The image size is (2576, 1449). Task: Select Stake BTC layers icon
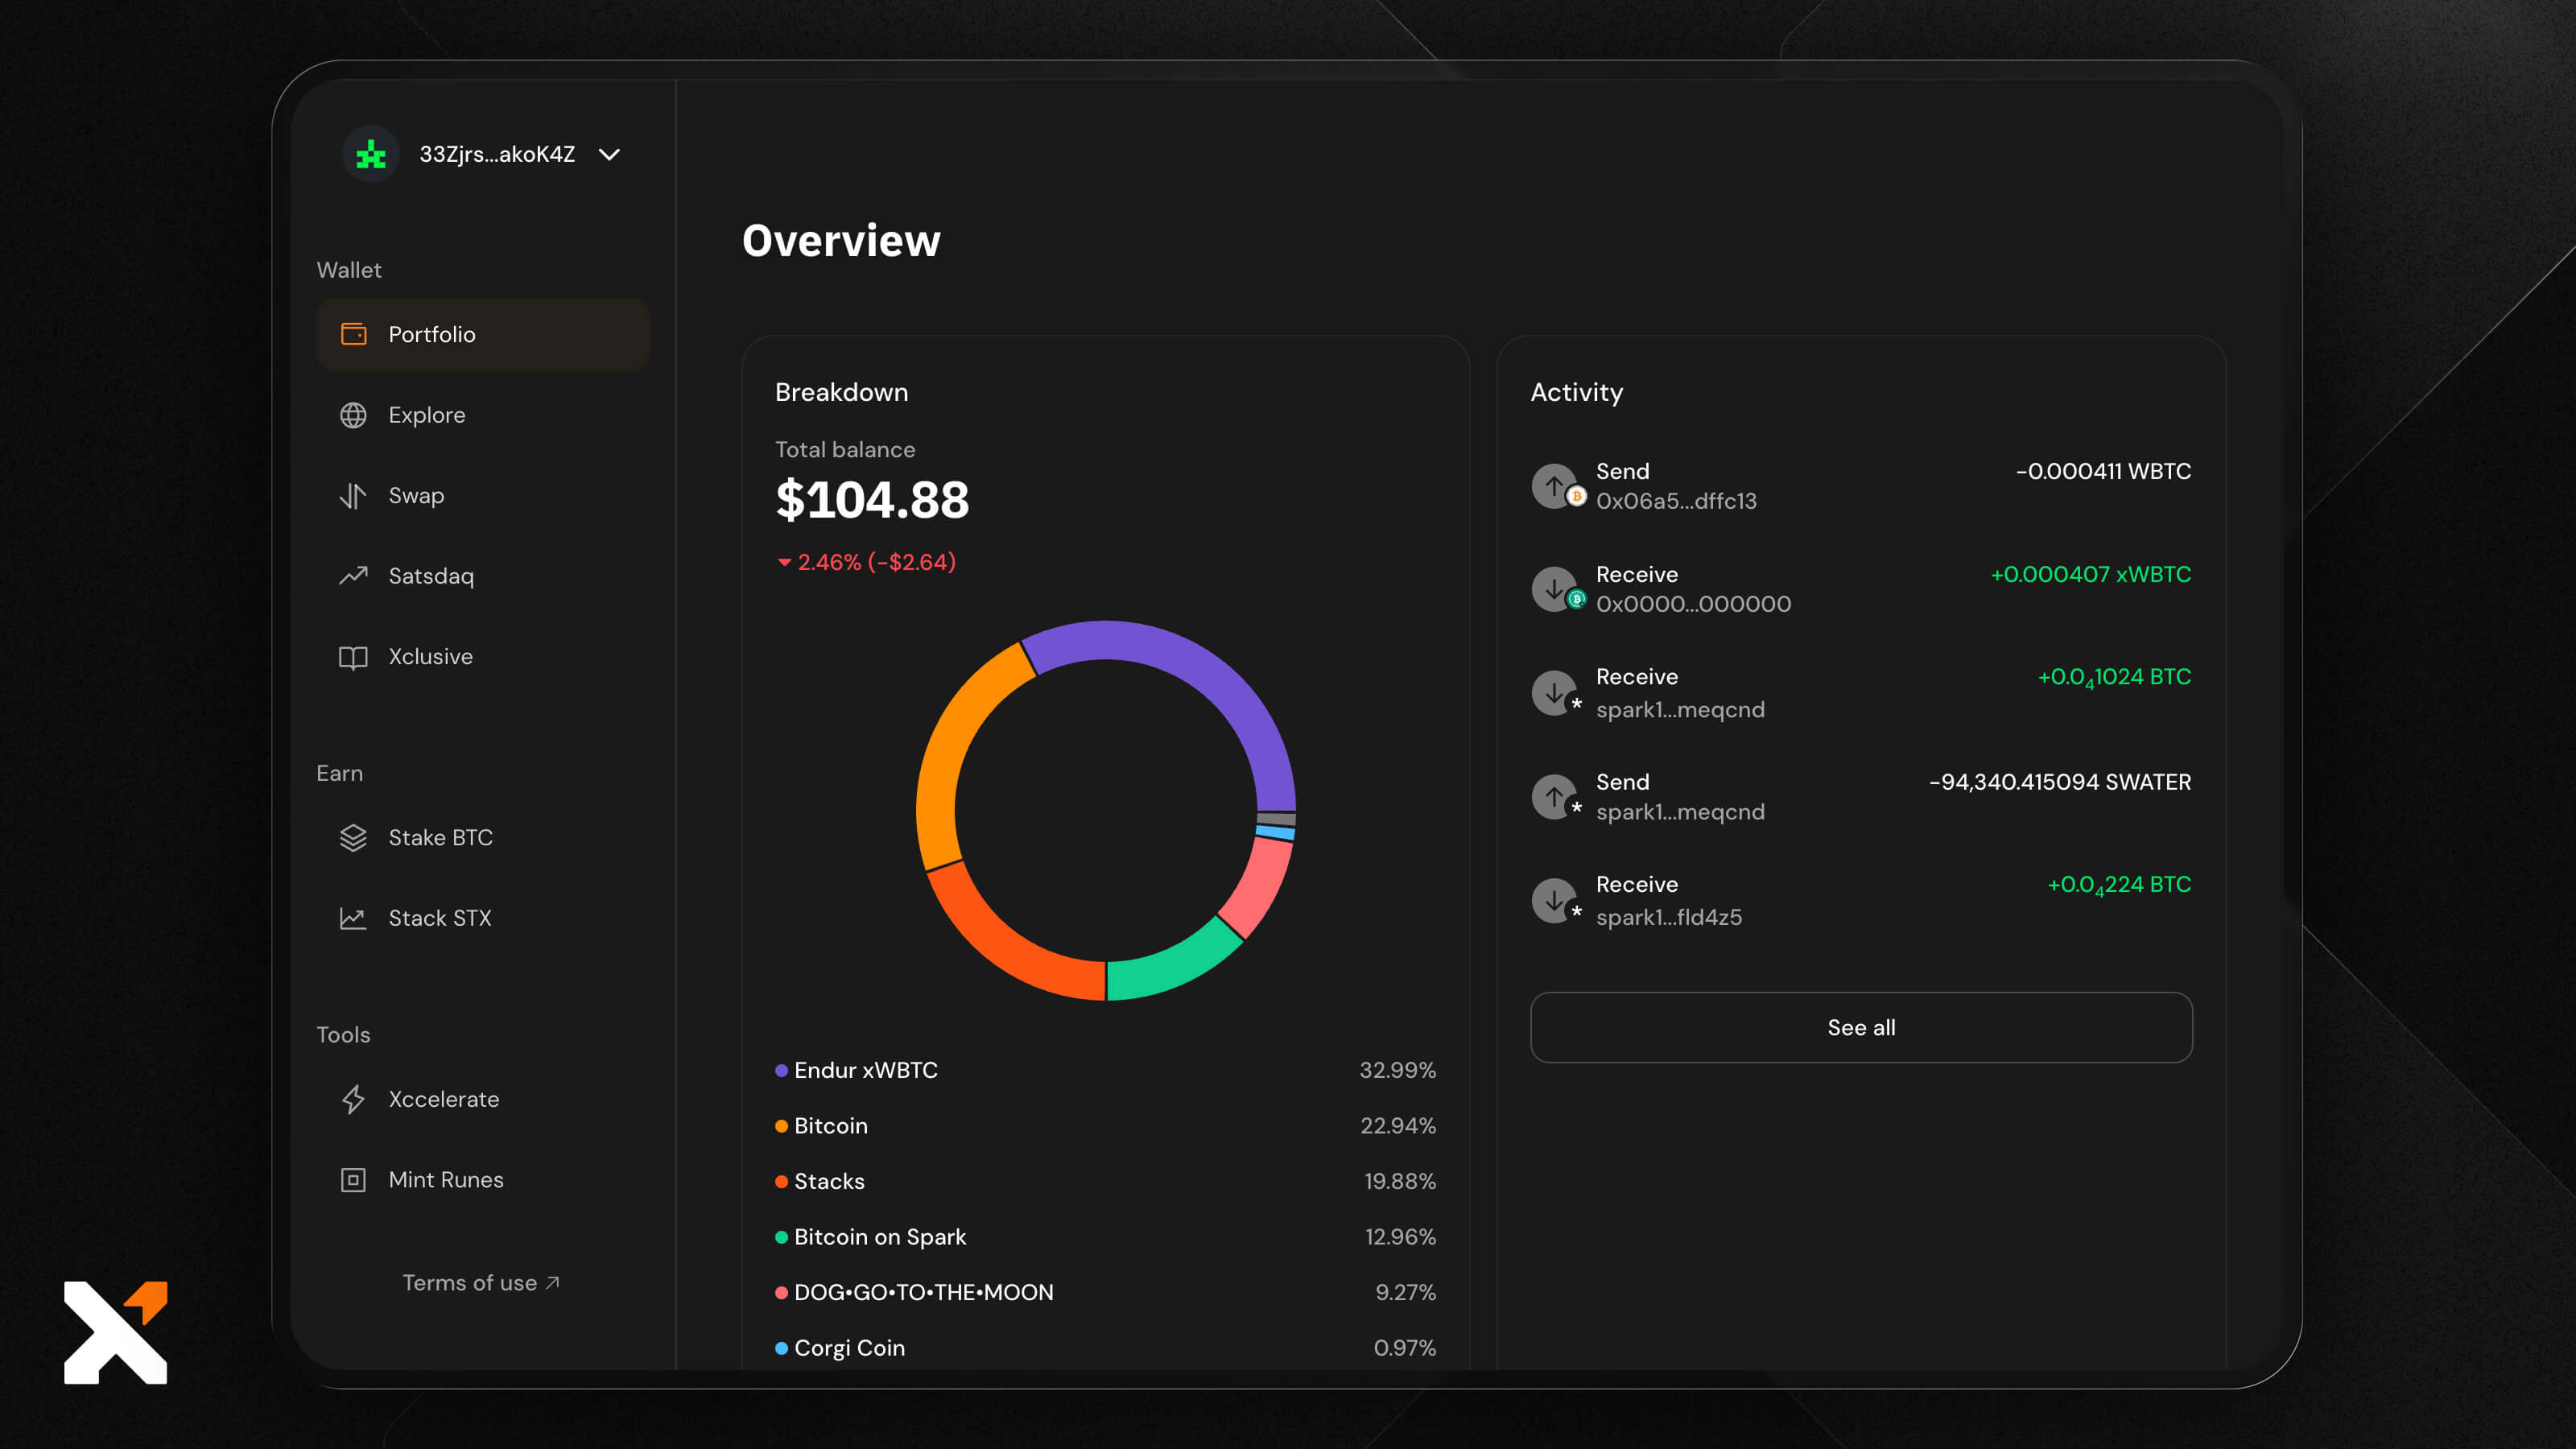point(353,838)
